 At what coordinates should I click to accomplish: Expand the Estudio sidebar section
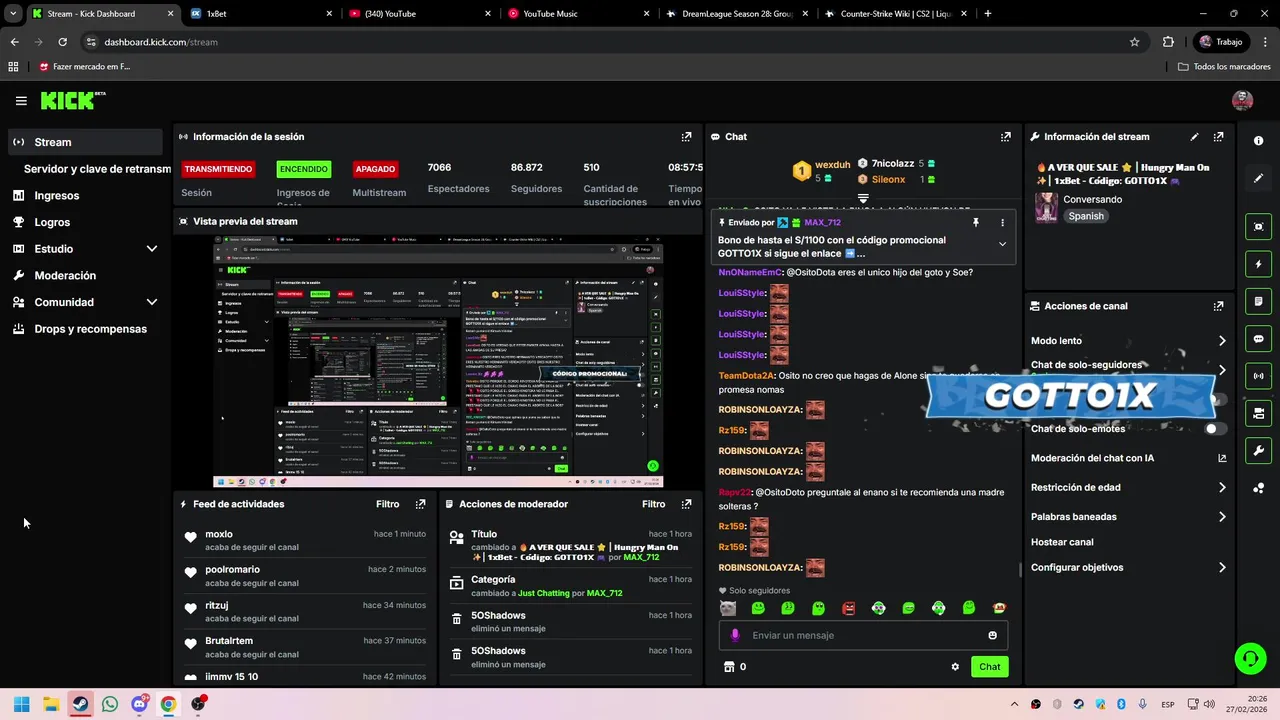click(152, 249)
